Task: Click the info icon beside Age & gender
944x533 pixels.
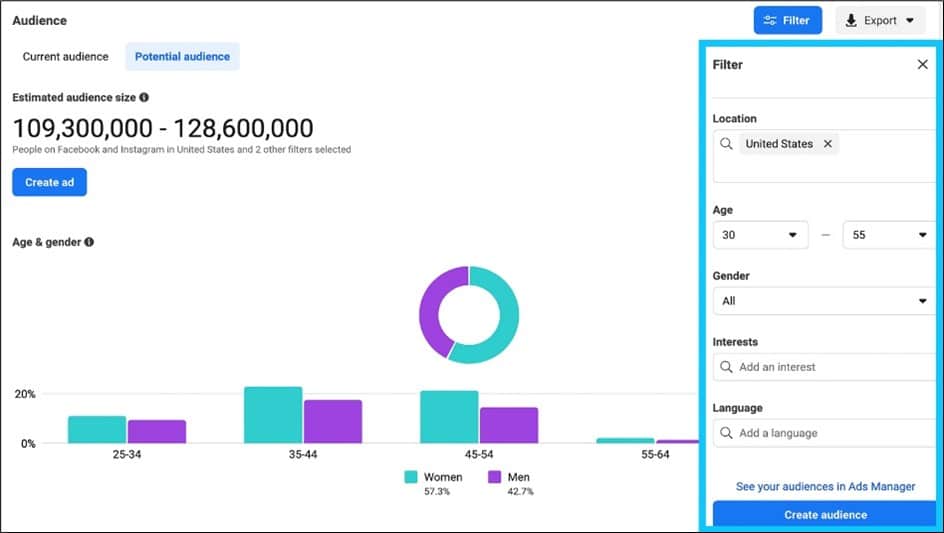Action: click(90, 242)
